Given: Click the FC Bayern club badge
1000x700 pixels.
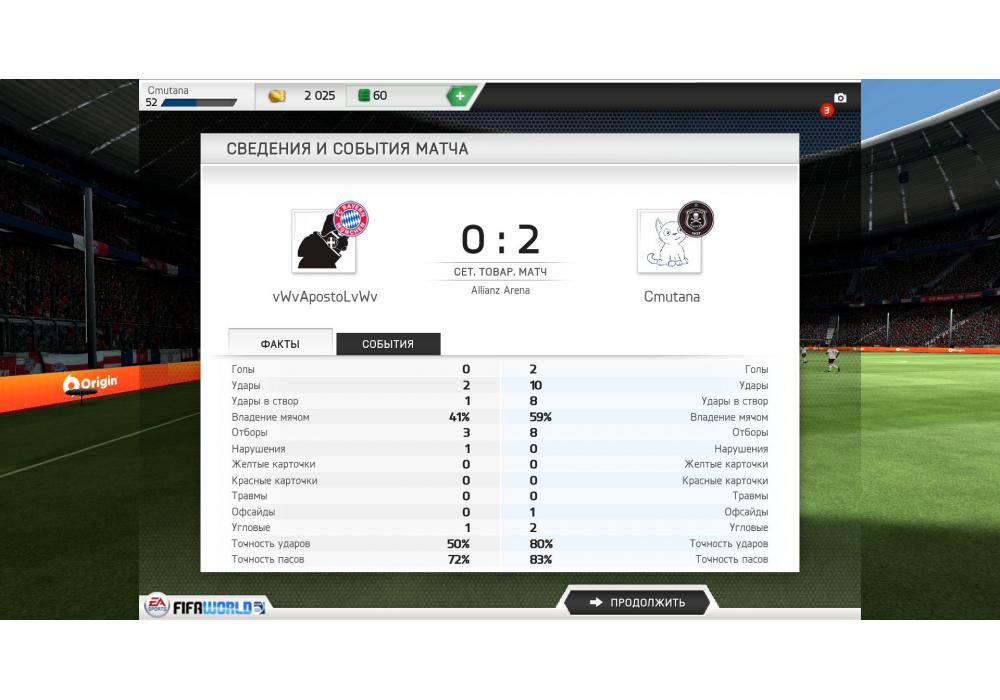Looking at the screenshot, I should click(350, 219).
